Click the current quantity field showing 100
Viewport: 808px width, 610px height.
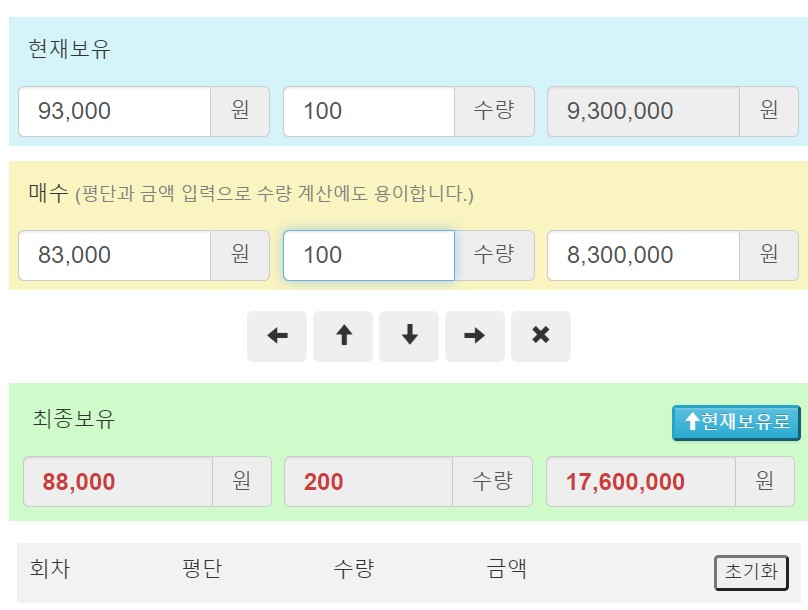point(370,111)
